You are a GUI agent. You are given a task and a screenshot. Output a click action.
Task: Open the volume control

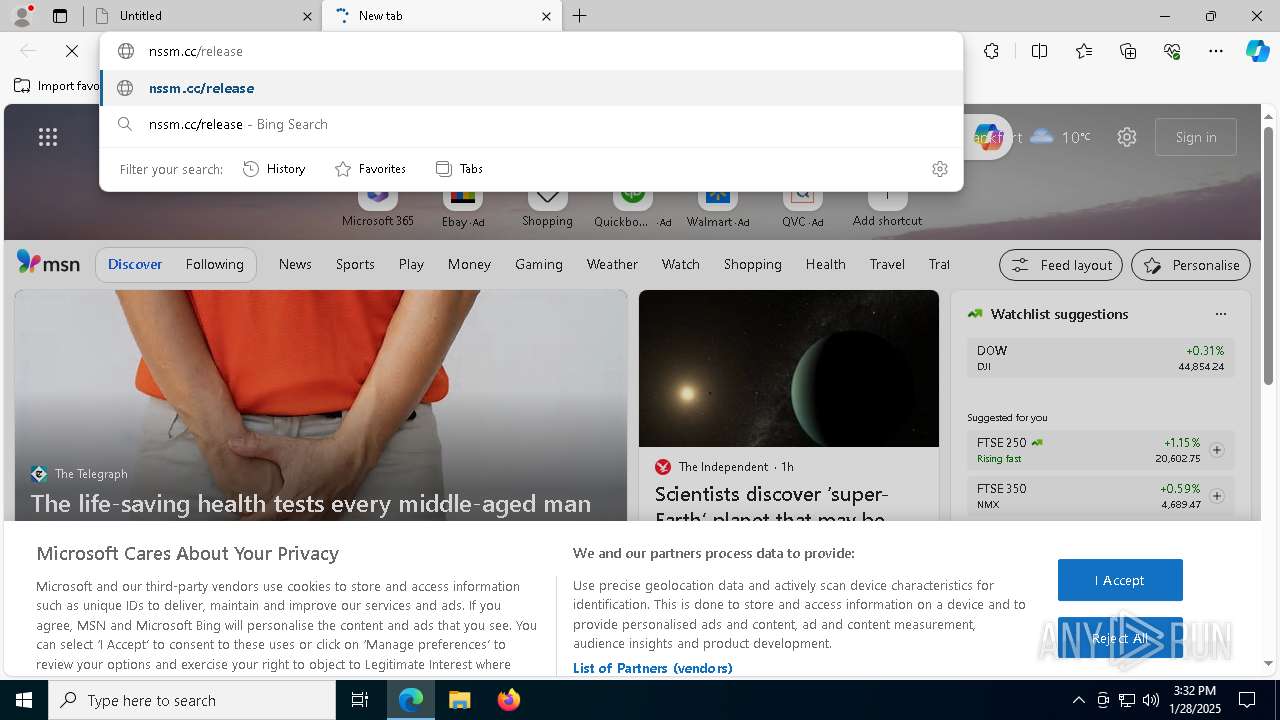point(1151,700)
